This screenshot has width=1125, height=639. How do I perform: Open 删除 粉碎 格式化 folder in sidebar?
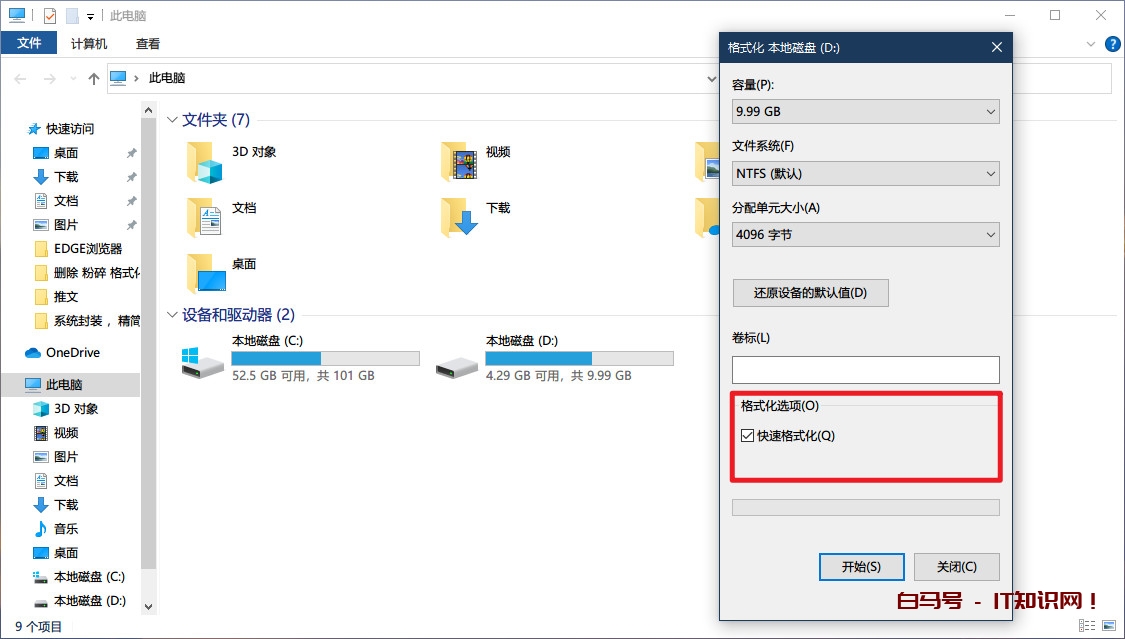coord(87,273)
